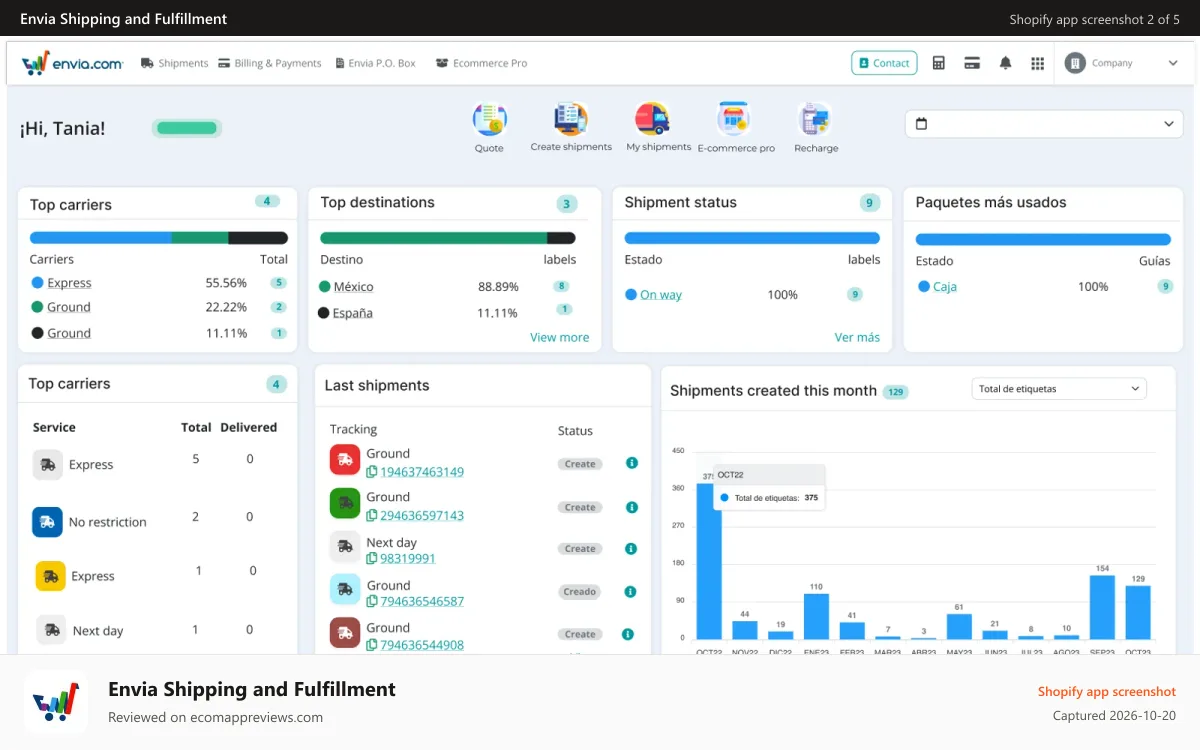Click the 129 shipments count badge
The width and height of the screenshot is (1200, 750).
coord(896,392)
